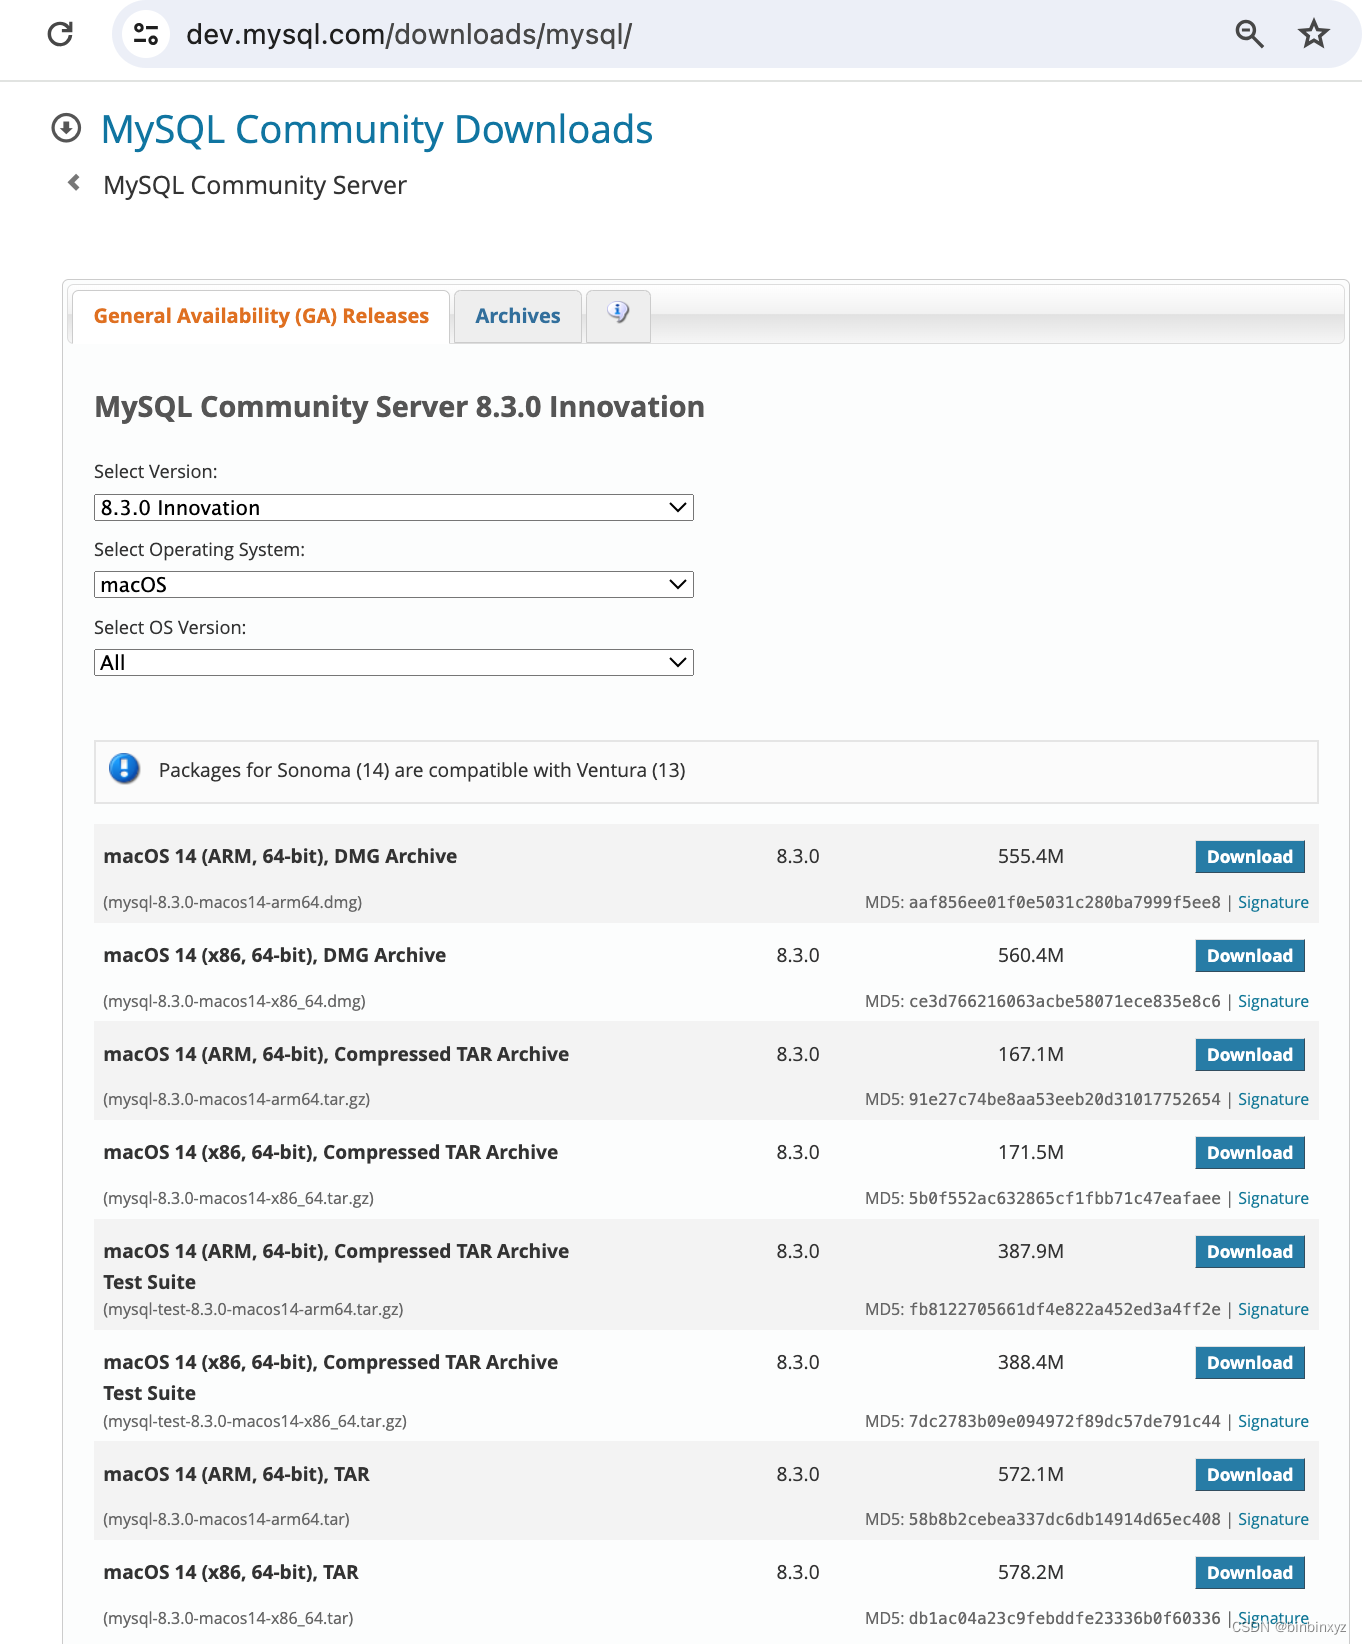
Task: Click MD5 hash aaf856ee01f0e5031c280ba7999f5ee8
Action: (x=1065, y=902)
